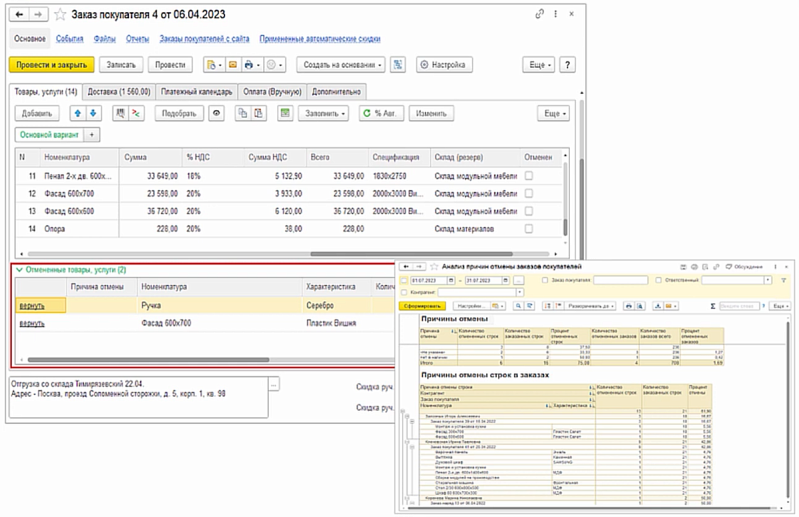Viewport: 799px width, 517px height.
Task: Go back with the left arrow in the order window
Action: [x=19, y=14]
